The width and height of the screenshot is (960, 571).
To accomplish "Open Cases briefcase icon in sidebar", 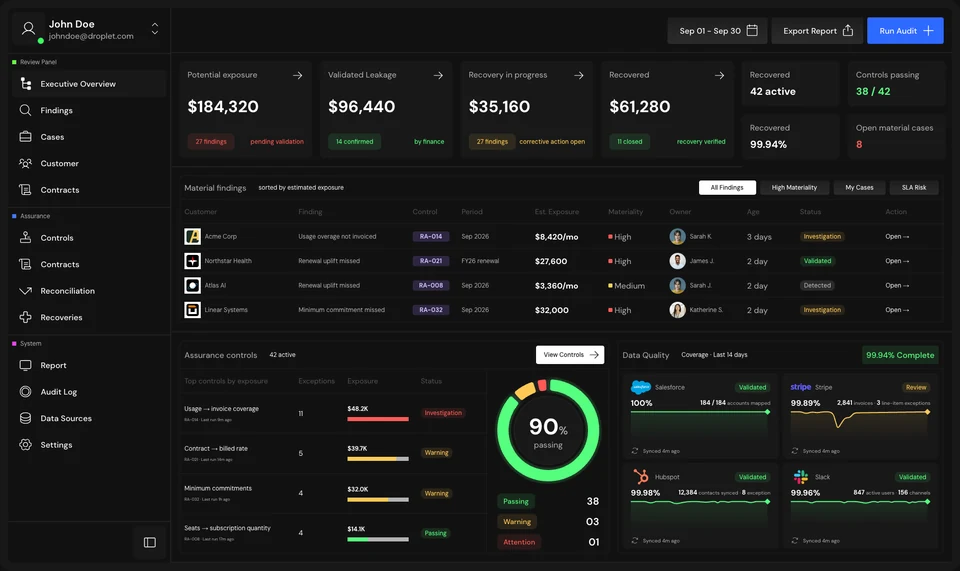I will (25, 136).
